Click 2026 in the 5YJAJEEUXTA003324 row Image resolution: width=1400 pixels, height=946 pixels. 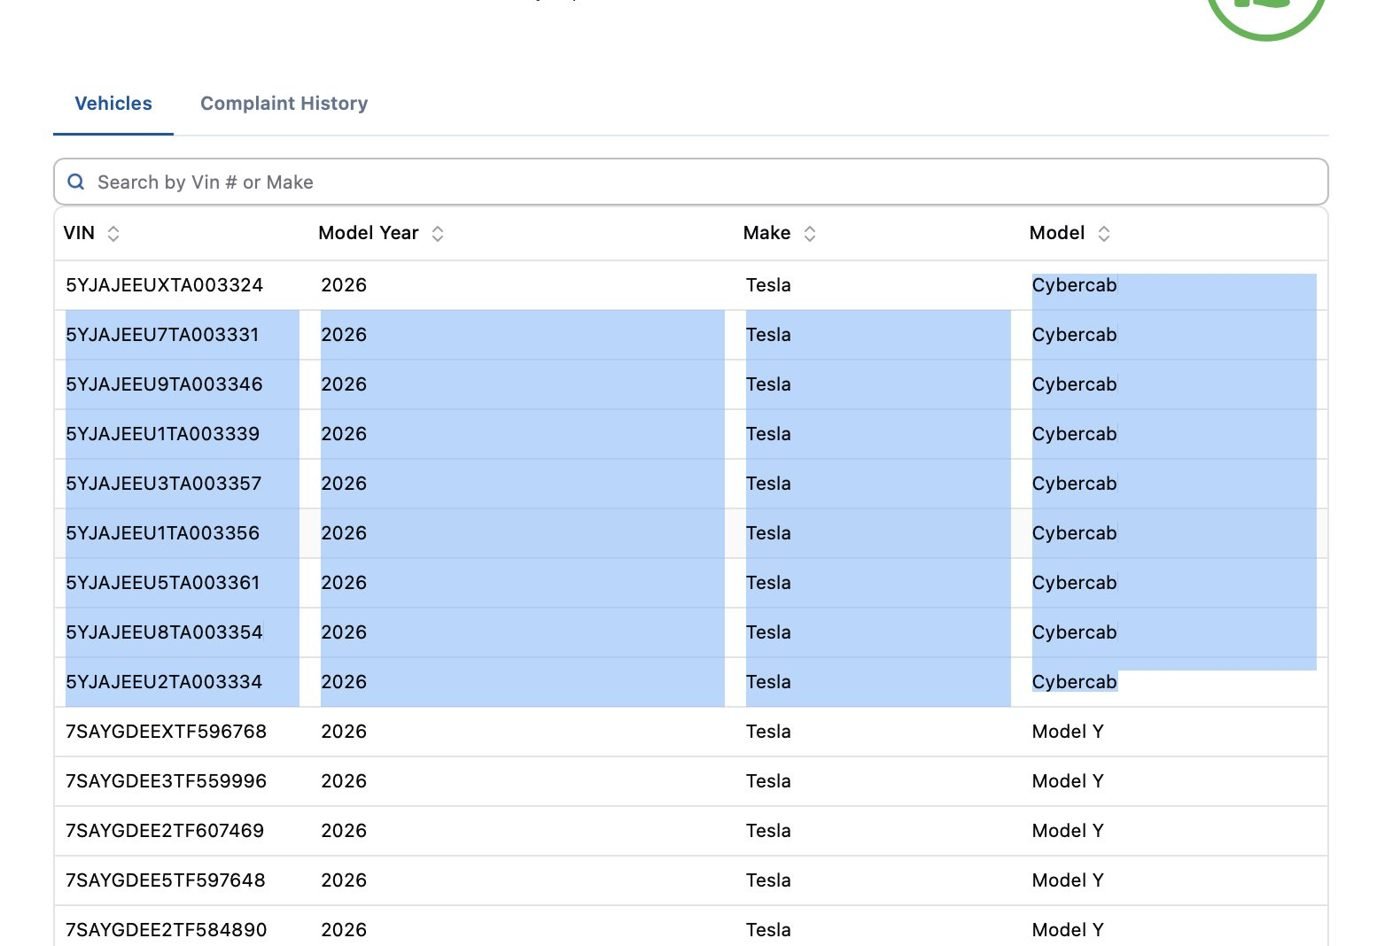coord(344,285)
